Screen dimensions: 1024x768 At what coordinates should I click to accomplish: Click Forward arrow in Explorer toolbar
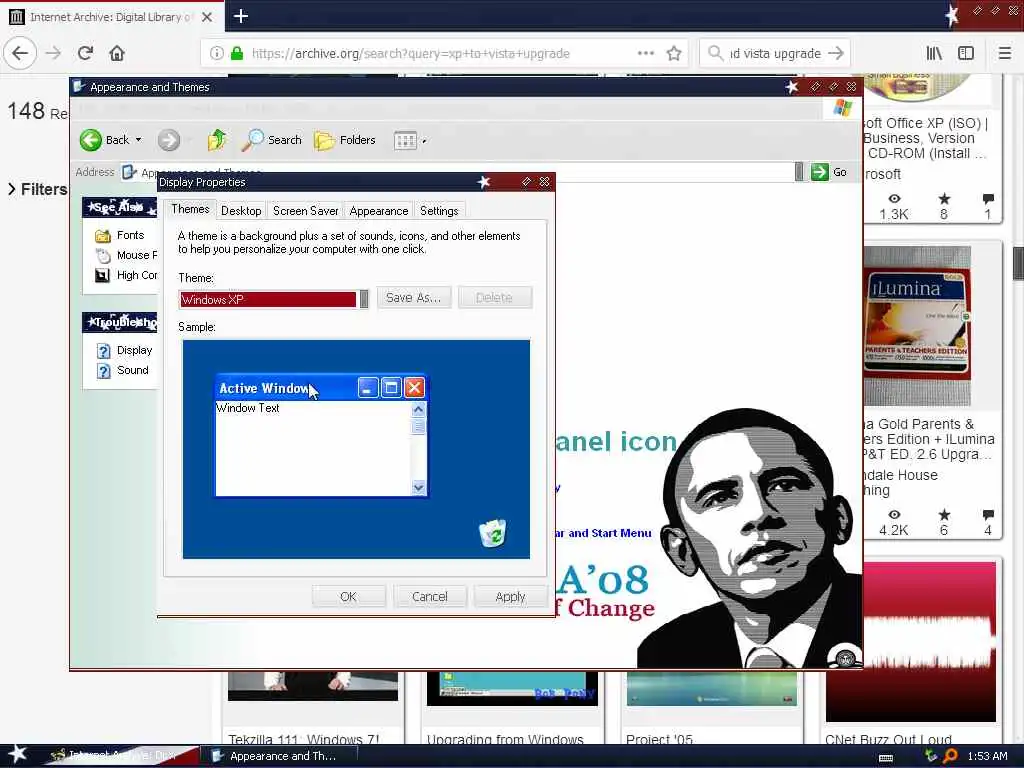tap(168, 140)
